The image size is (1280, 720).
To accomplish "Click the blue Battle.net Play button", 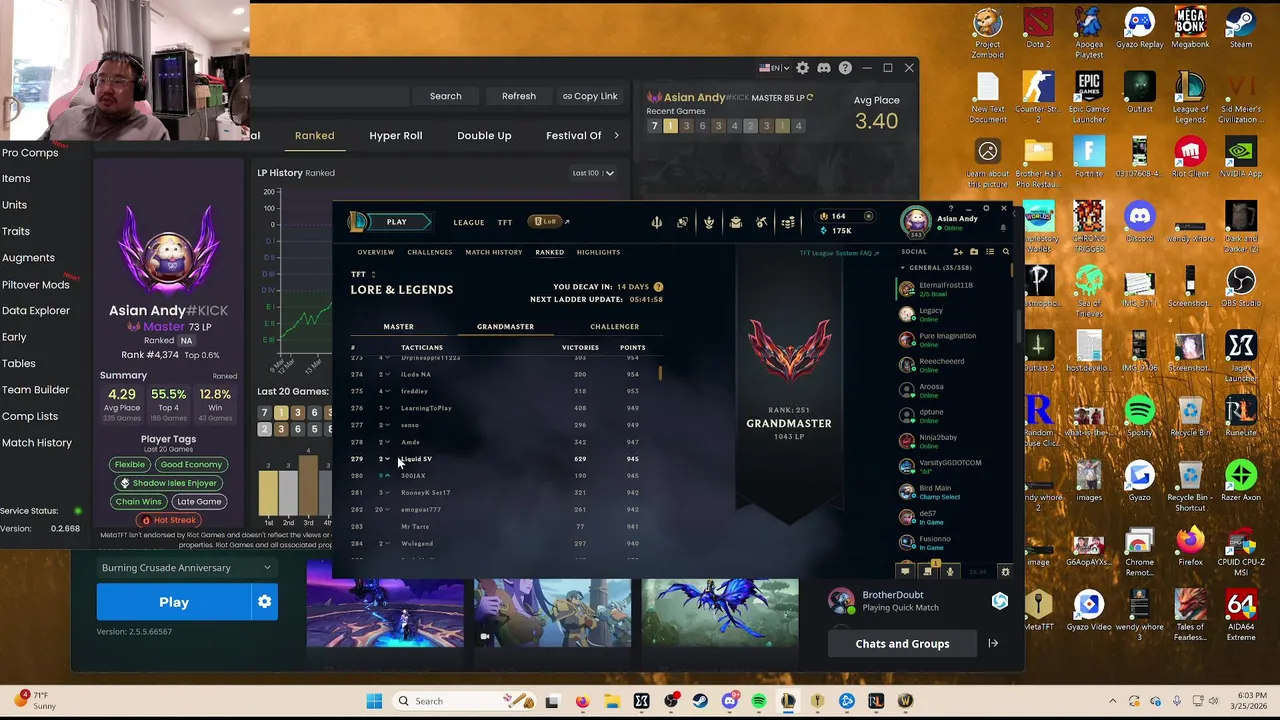I will tap(174, 602).
